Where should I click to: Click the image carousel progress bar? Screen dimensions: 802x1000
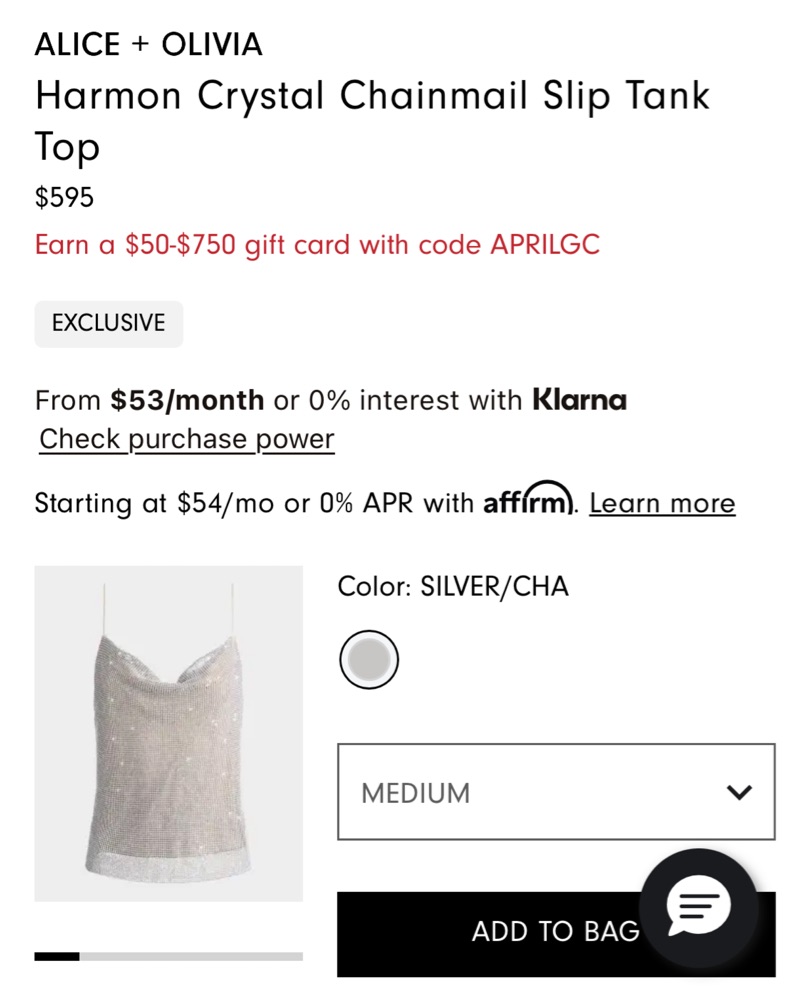pyautogui.click(x=168, y=957)
